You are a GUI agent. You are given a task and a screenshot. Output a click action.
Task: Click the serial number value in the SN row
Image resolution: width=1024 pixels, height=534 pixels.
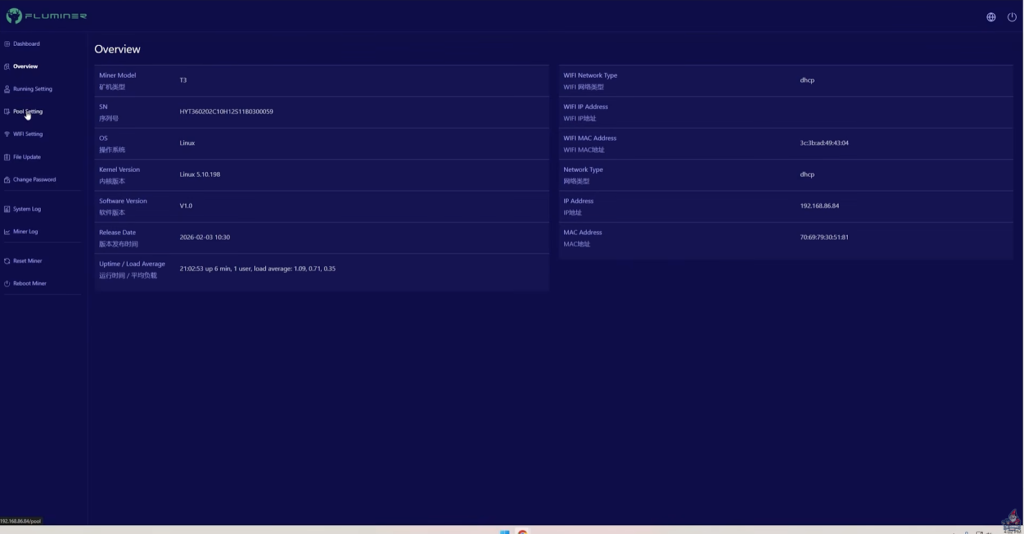226,112
